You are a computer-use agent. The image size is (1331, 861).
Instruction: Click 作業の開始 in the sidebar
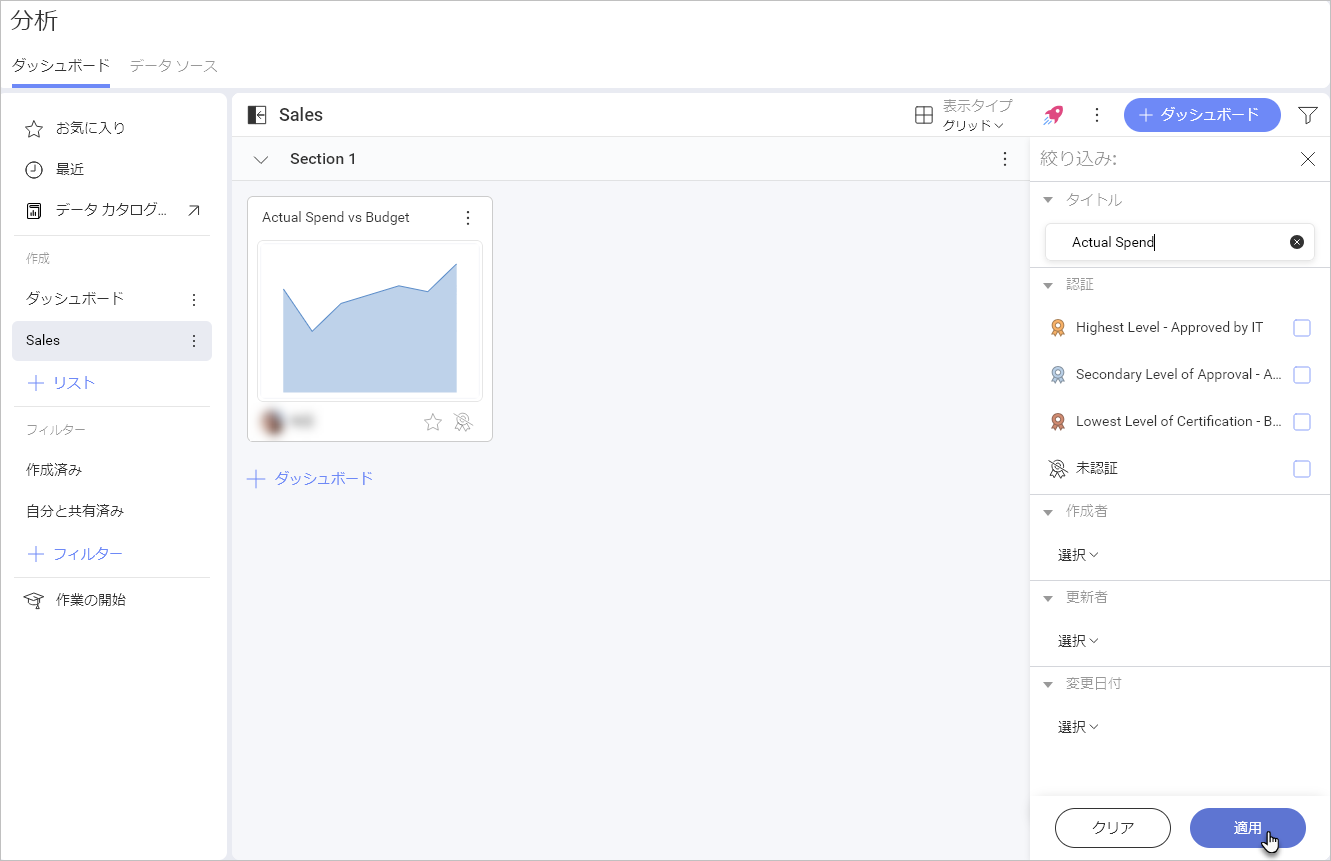pyautogui.click(x=91, y=600)
